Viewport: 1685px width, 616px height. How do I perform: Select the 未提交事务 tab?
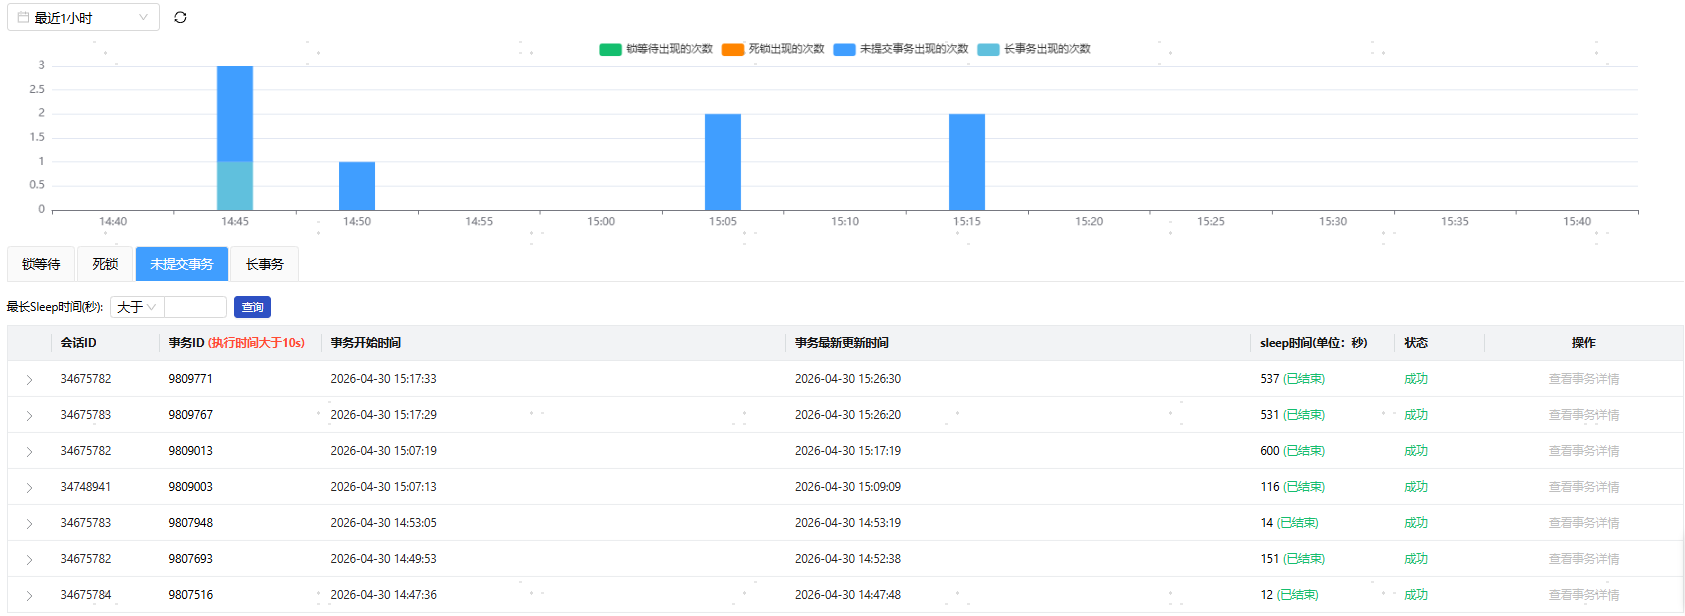coord(182,264)
